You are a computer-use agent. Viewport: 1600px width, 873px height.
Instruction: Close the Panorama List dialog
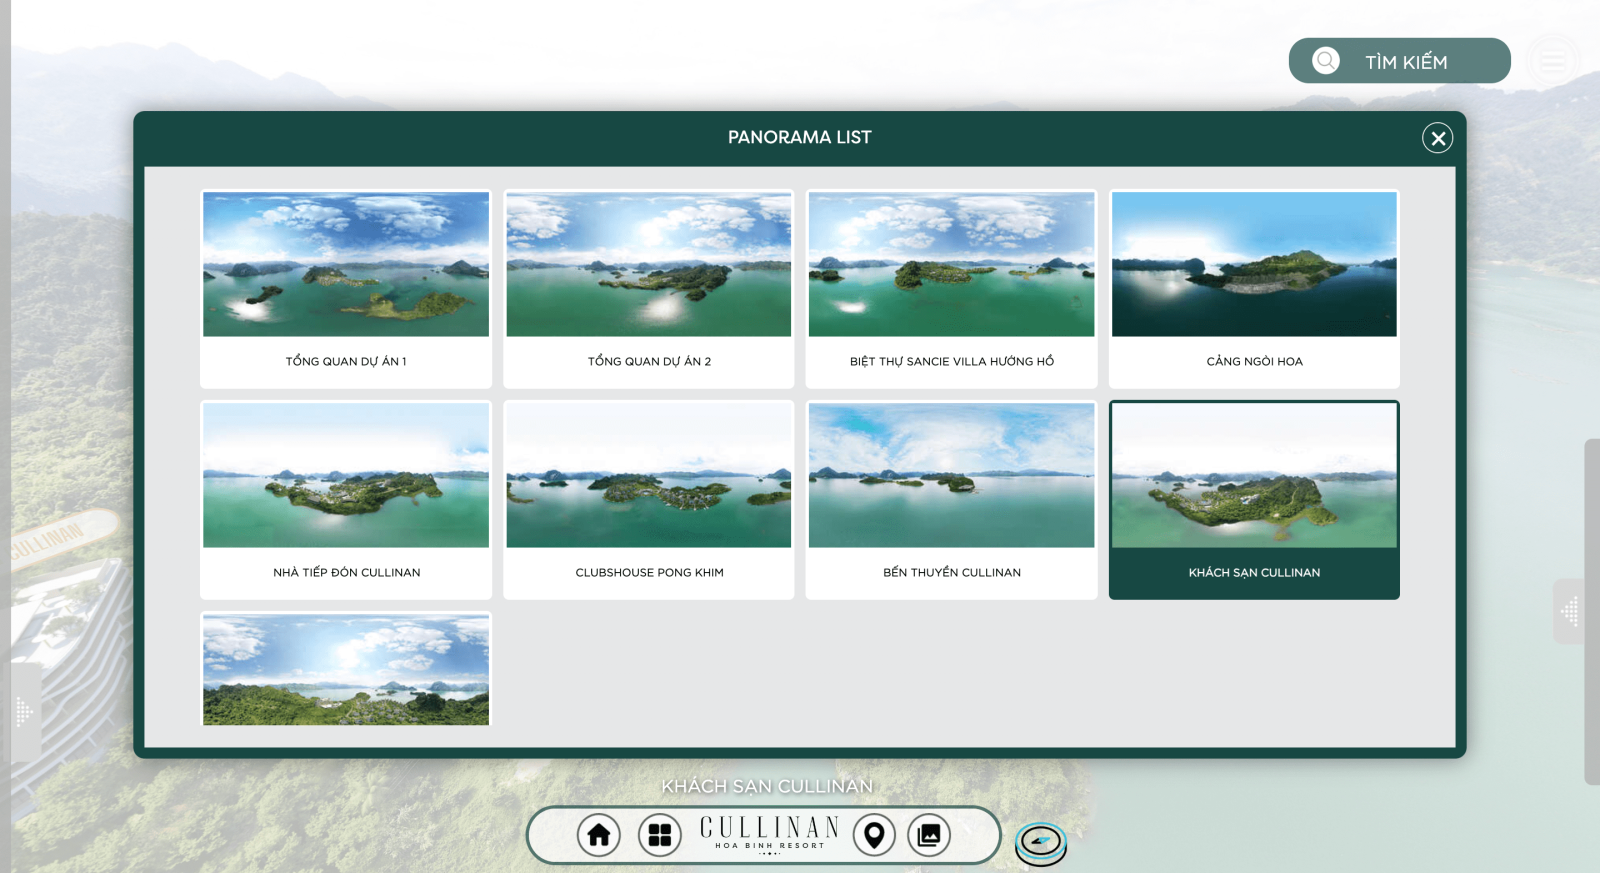pos(1437,138)
